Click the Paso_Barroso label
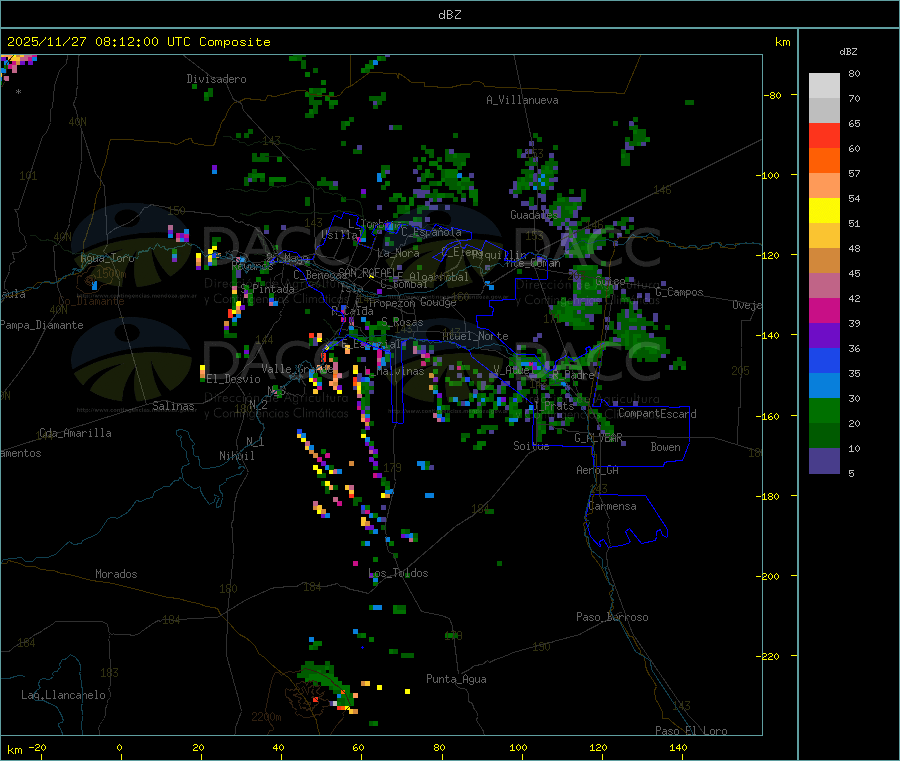 pos(612,617)
